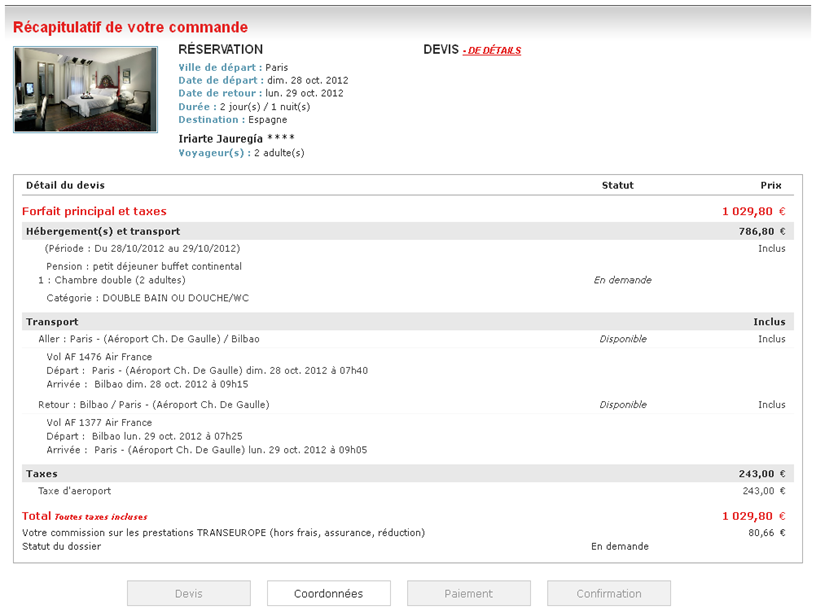Select the Confirmation step button
Viewport: 816px width, 612px height.
(608, 593)
